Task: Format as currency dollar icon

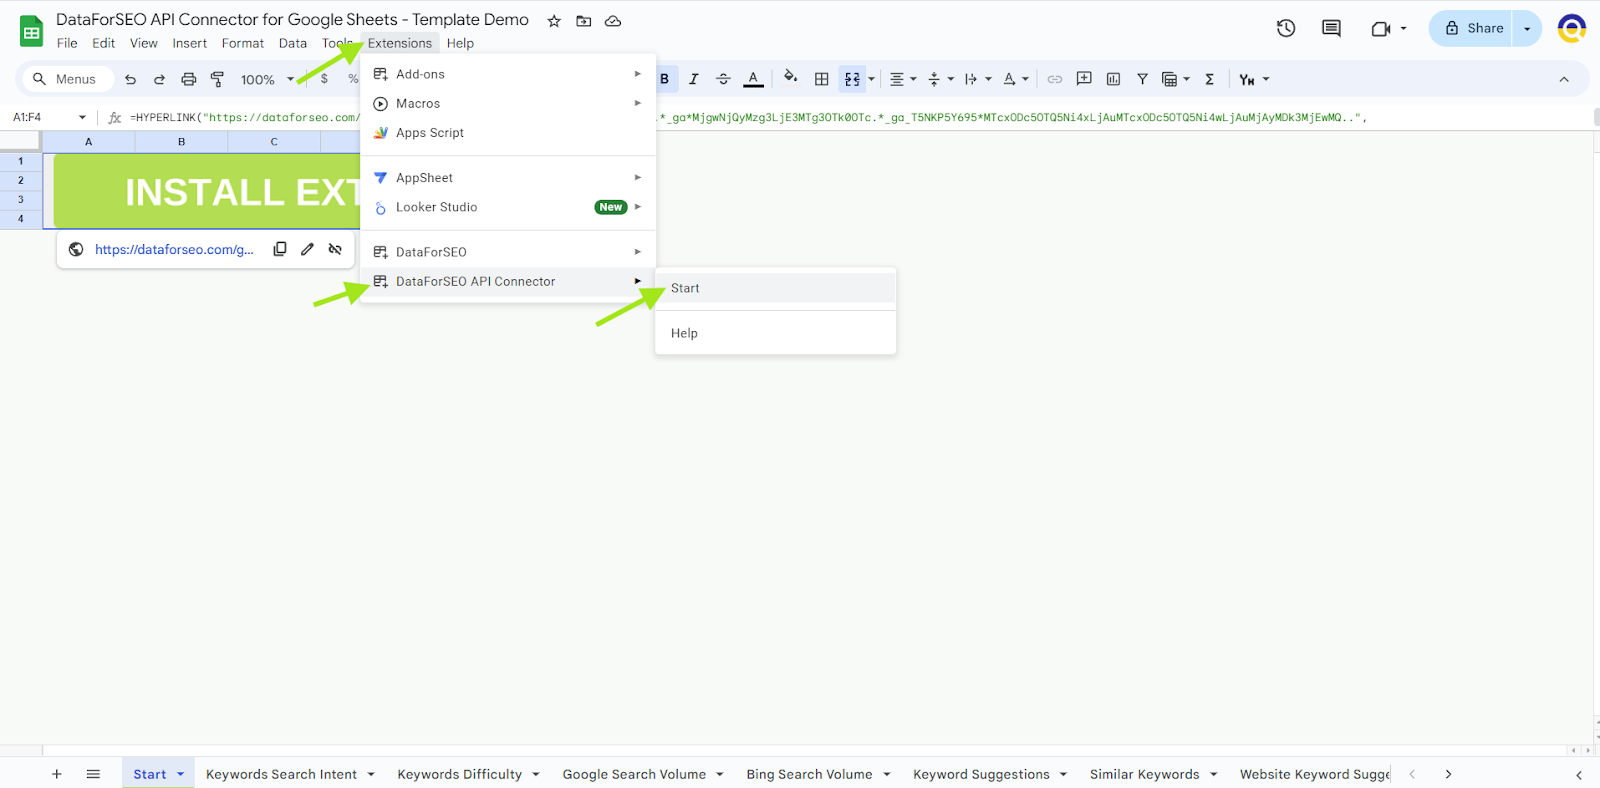Action: [x=324, y=79]
